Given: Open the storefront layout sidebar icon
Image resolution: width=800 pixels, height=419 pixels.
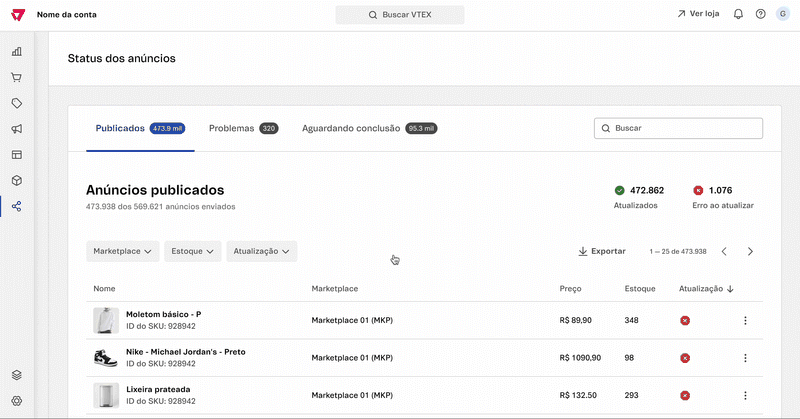Looking at the screenshot, I should tap(17, 155).
